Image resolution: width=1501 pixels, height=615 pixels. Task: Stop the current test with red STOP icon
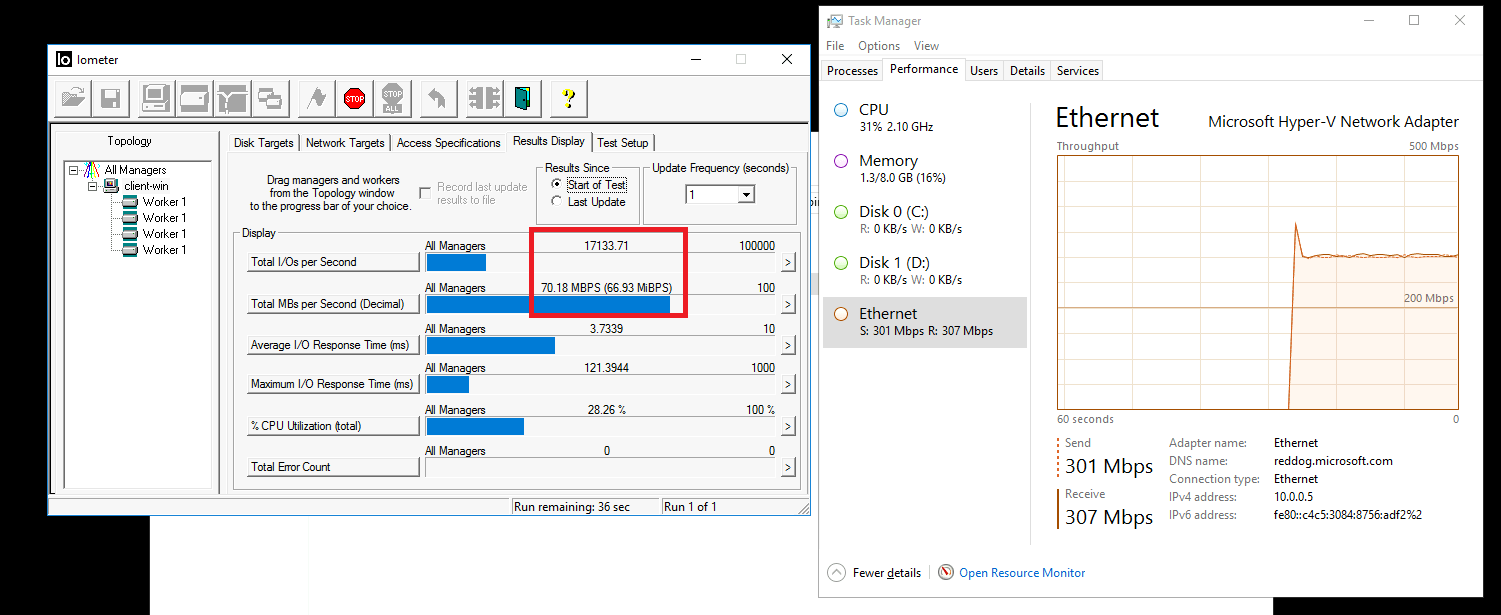[355, 98]
